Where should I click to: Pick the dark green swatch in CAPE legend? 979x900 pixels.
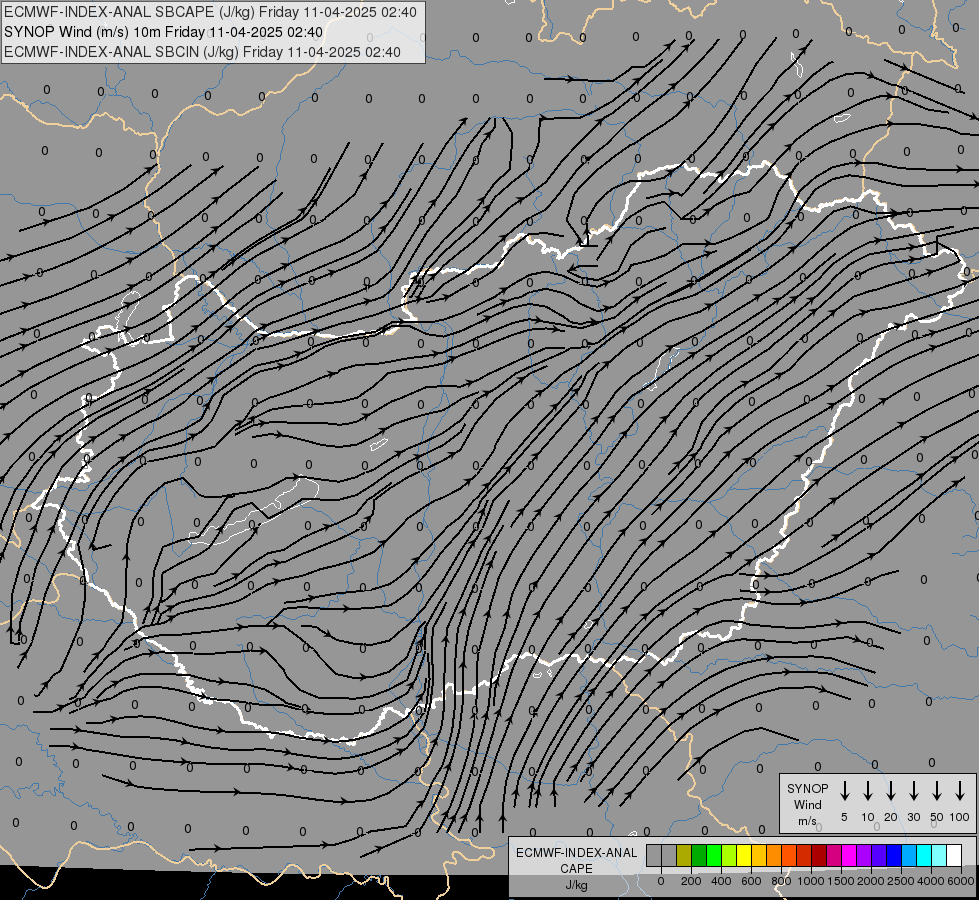coord(699,855)
